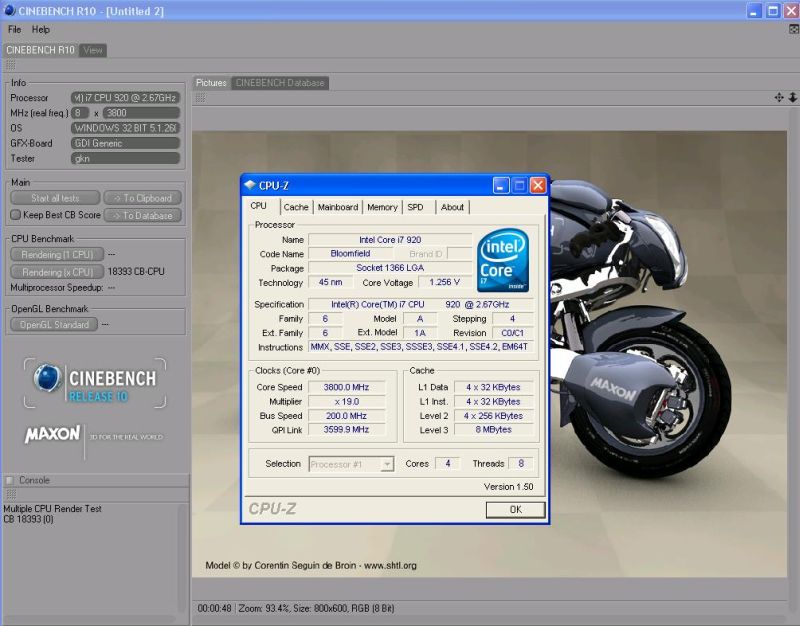Click the rendered motorcycle image
The width and height of the screenshot is (800, 626).
pyautogui.click(x=490, y=354)
